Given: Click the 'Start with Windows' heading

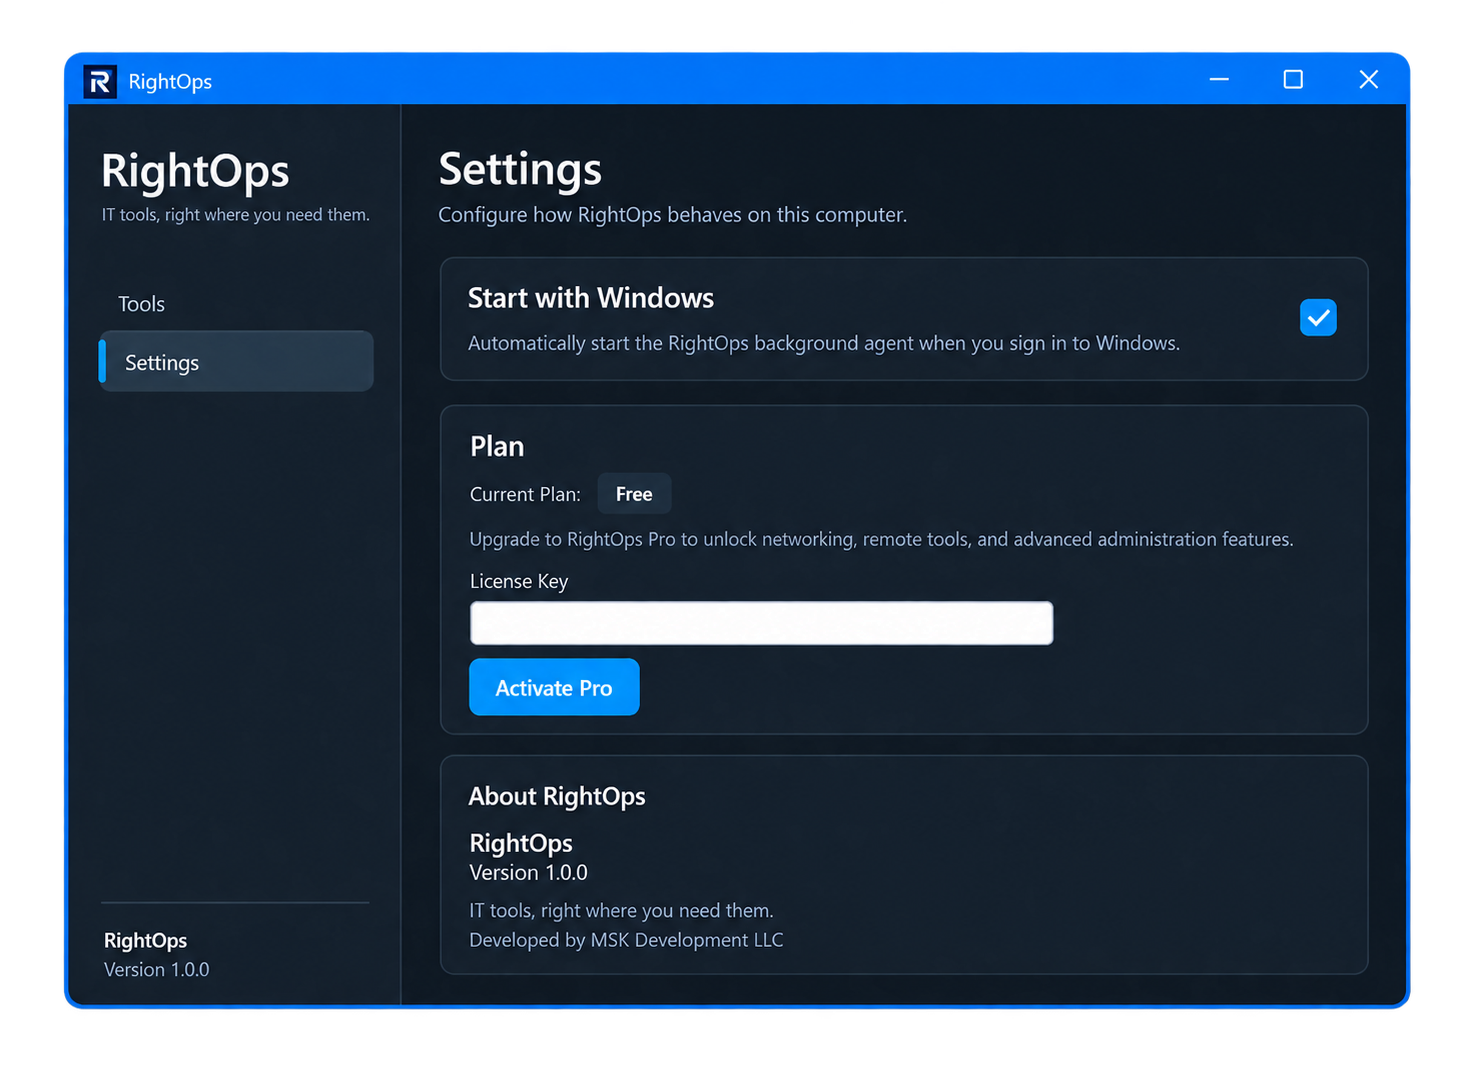Looking at the screenshot, I should pos(591,298).
